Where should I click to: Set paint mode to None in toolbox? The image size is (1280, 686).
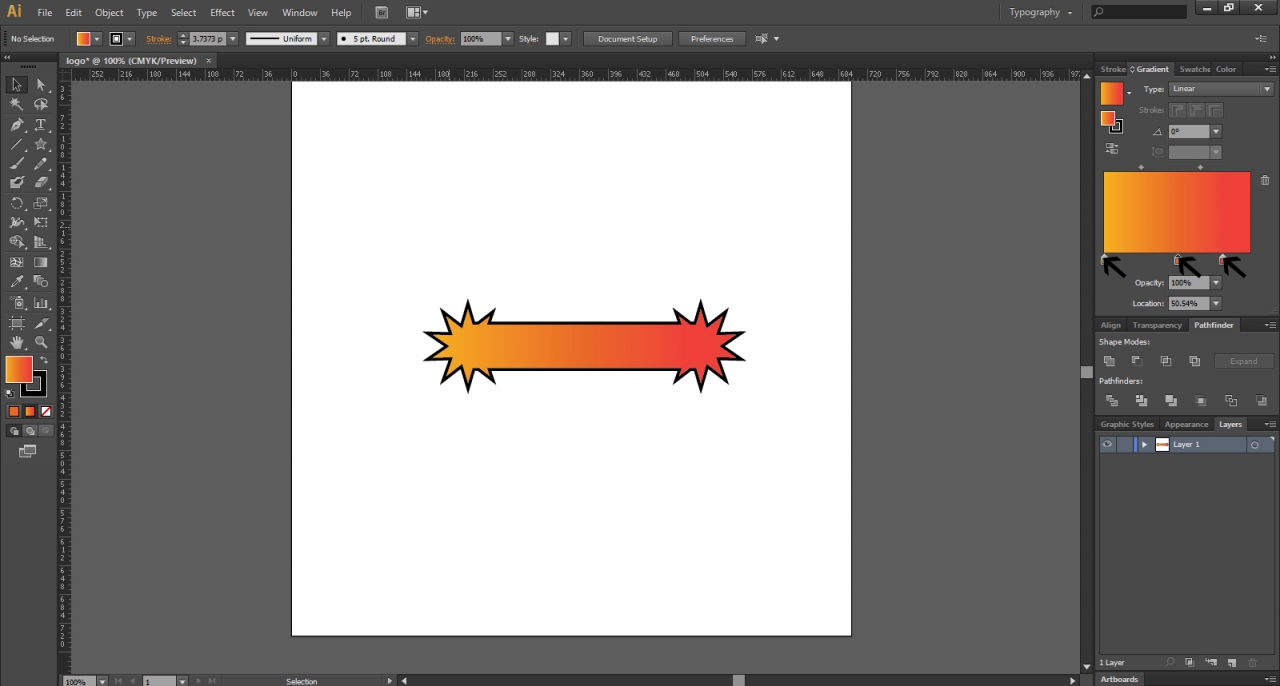[x=46, y=411]
